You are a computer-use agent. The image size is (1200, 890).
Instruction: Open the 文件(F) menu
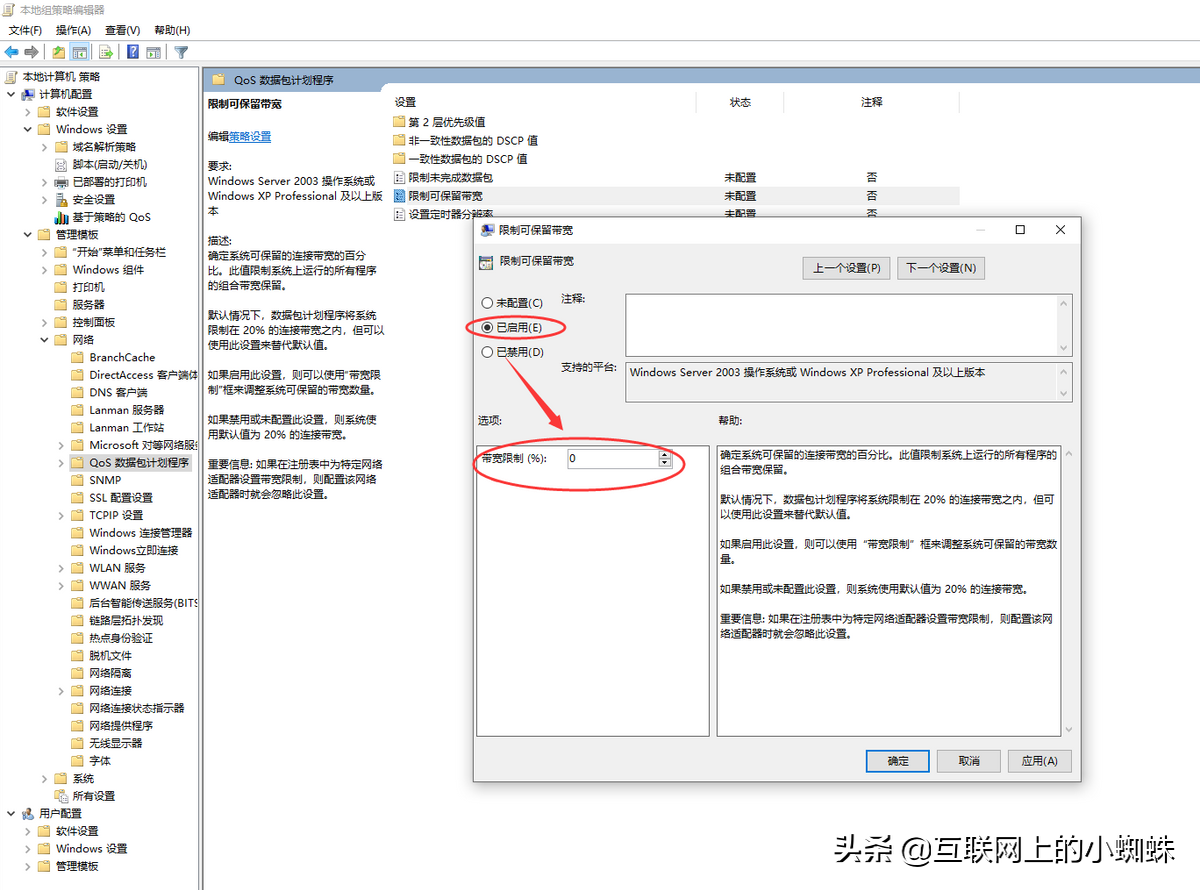[x=25, y=30]
